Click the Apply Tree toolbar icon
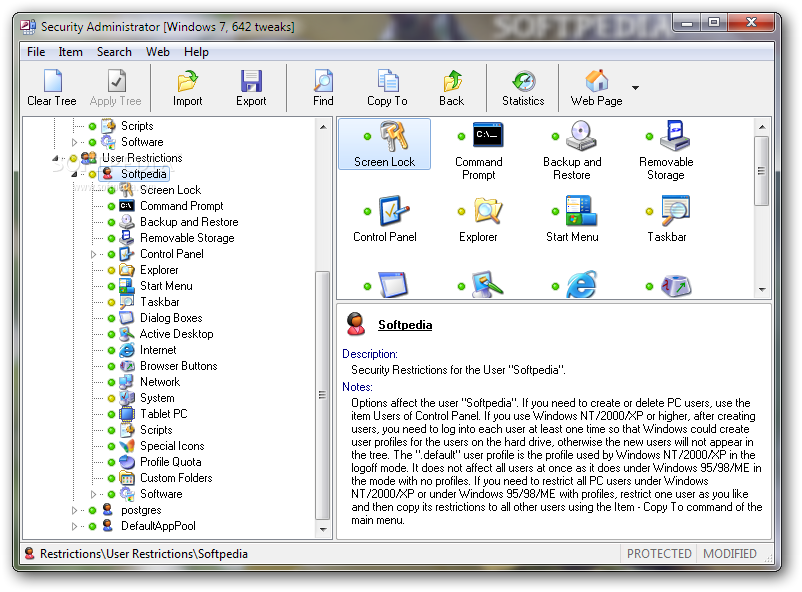Viewport: 802px width, 592px height. point(116,81)
